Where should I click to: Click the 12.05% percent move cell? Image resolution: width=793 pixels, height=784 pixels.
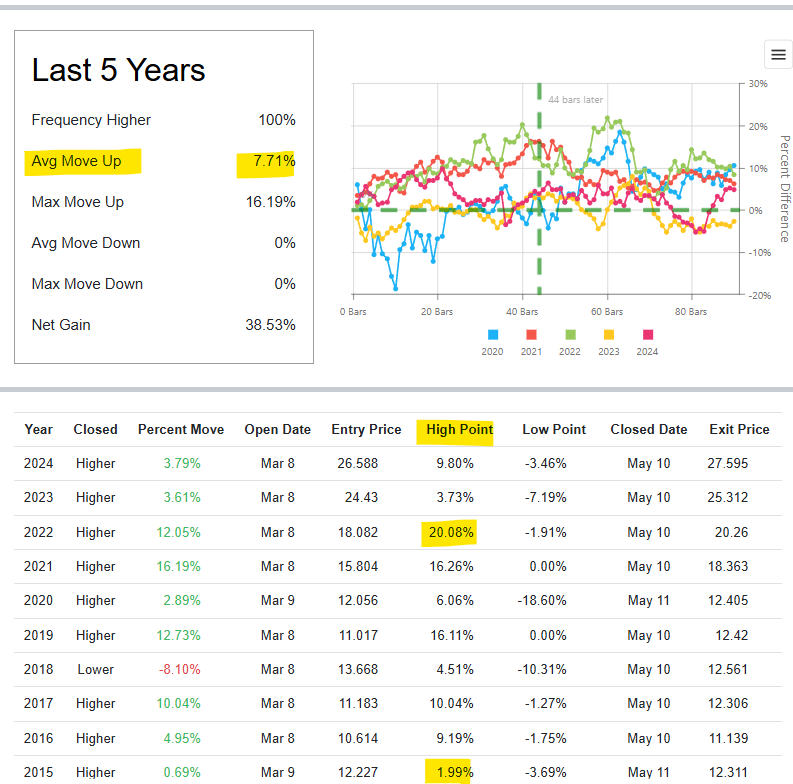(179, 533)
